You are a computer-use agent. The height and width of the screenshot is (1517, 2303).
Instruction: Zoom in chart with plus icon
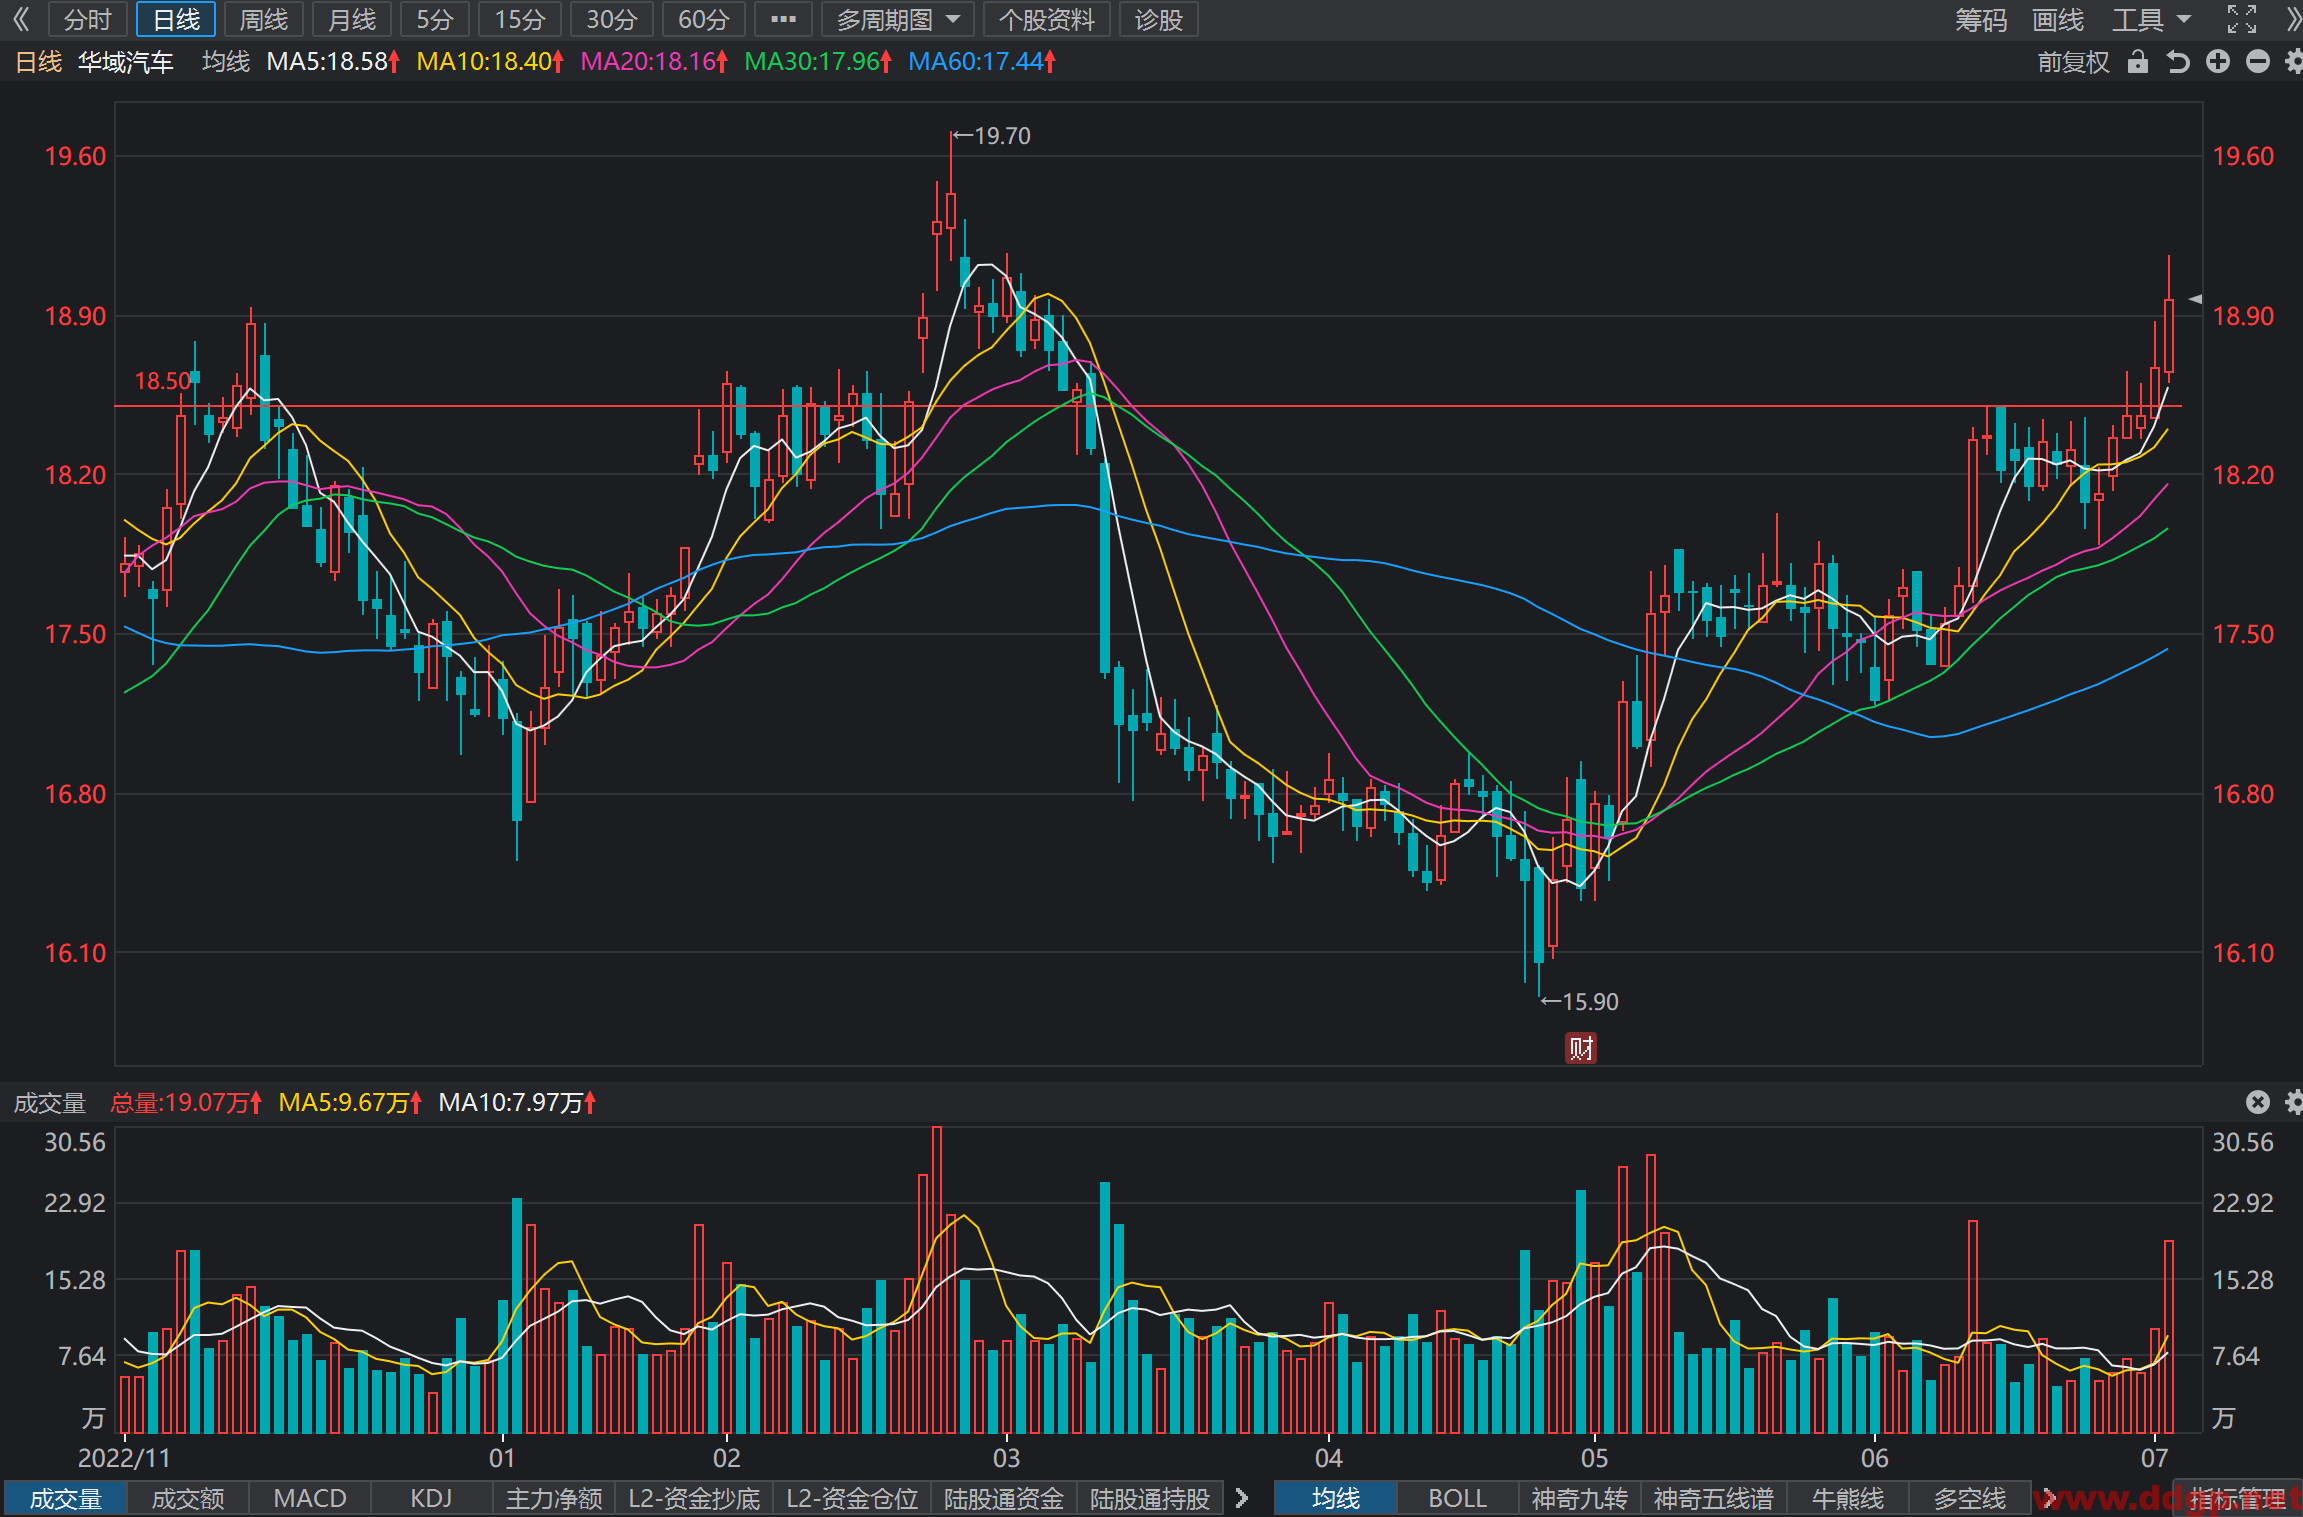click(x=2218, y=62)
